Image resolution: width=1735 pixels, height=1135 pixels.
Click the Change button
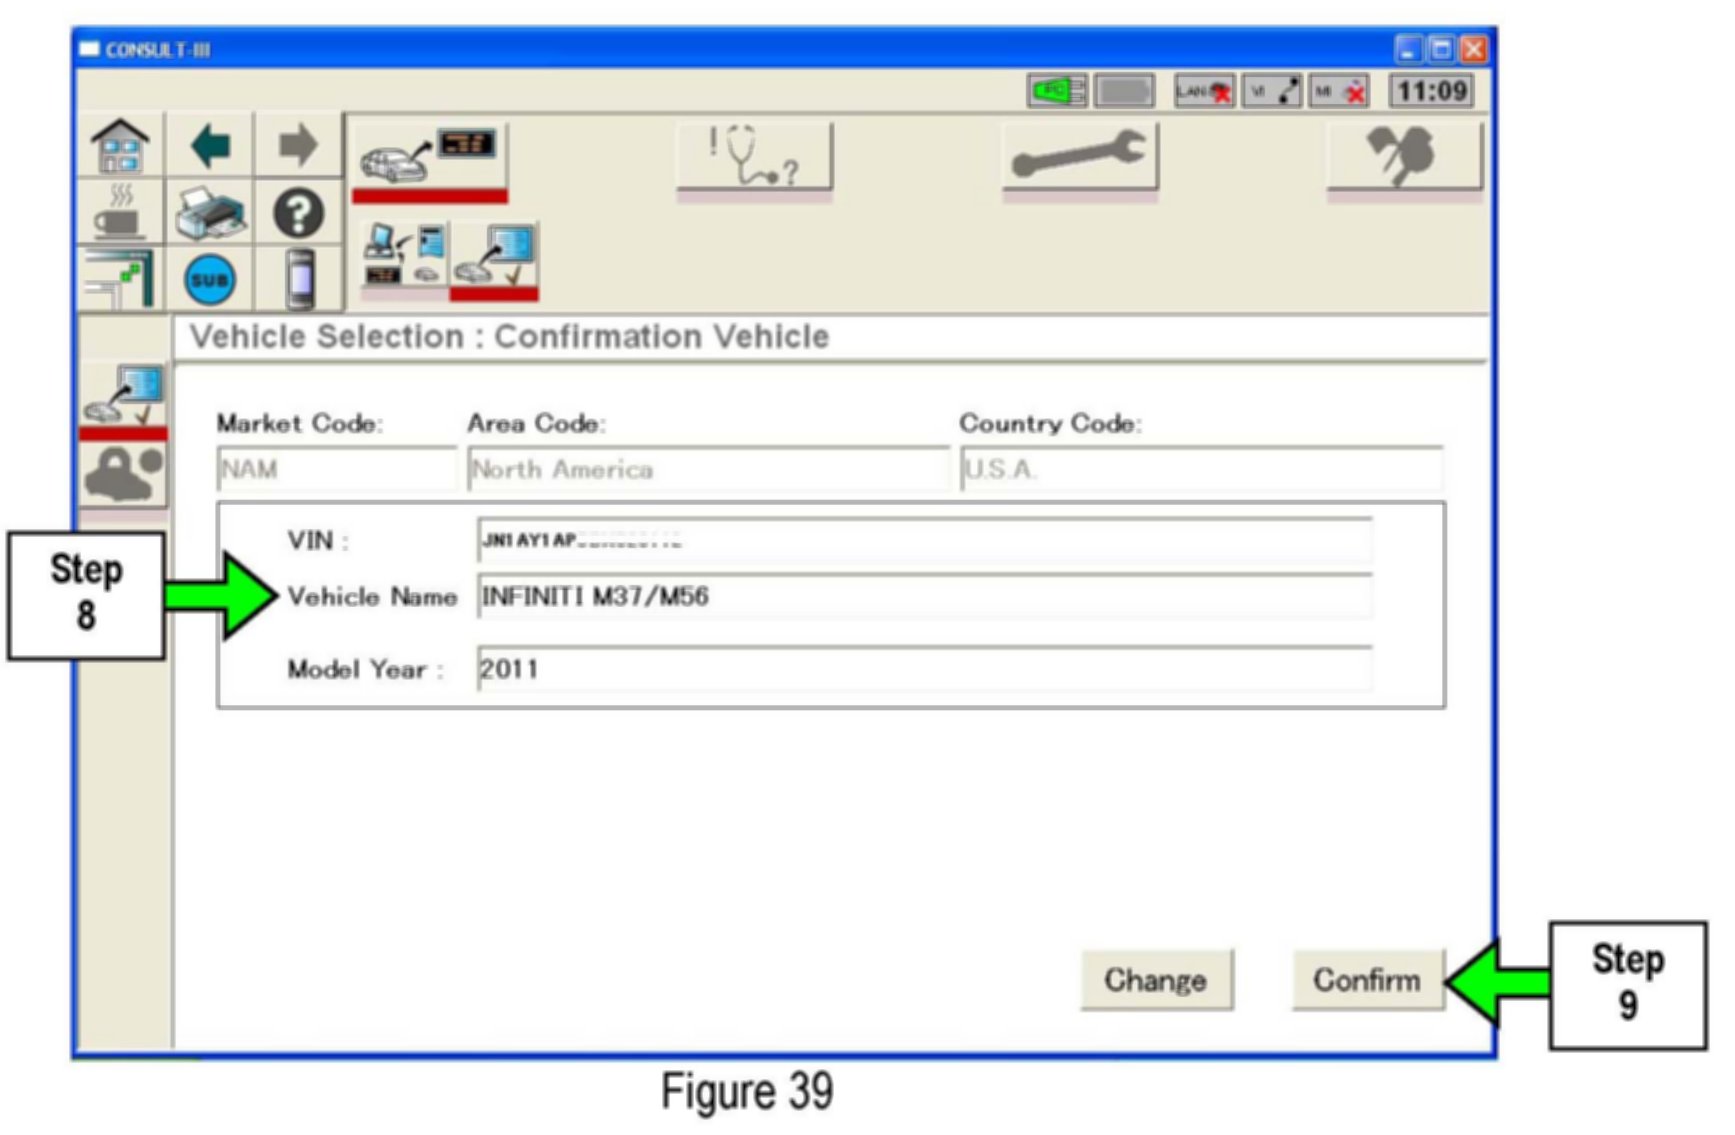click(x=1157, y=980)
